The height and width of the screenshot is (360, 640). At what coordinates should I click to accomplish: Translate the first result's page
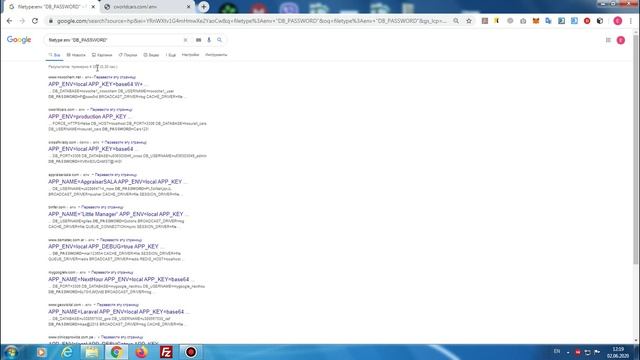tap(116, 77)
